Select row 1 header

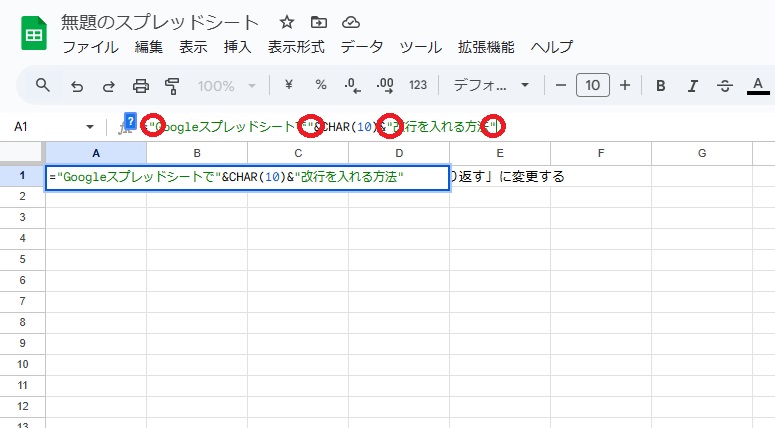coord(22,175)
